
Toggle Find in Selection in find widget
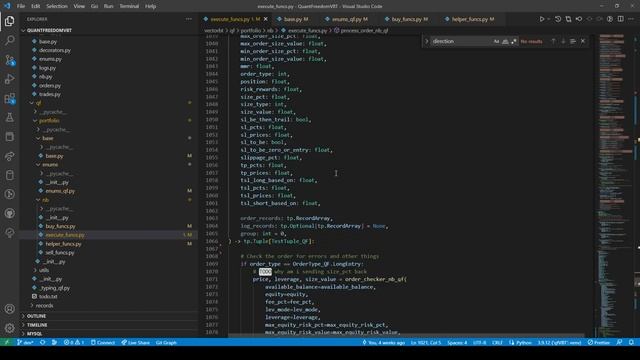coord(573,41)
